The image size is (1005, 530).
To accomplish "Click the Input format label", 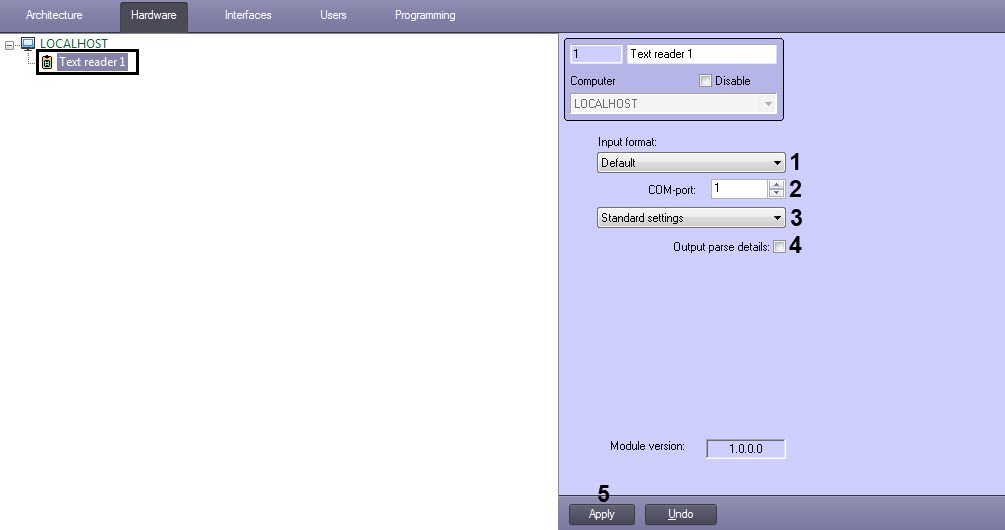I will pyautogui.click(x=627, y=142).
